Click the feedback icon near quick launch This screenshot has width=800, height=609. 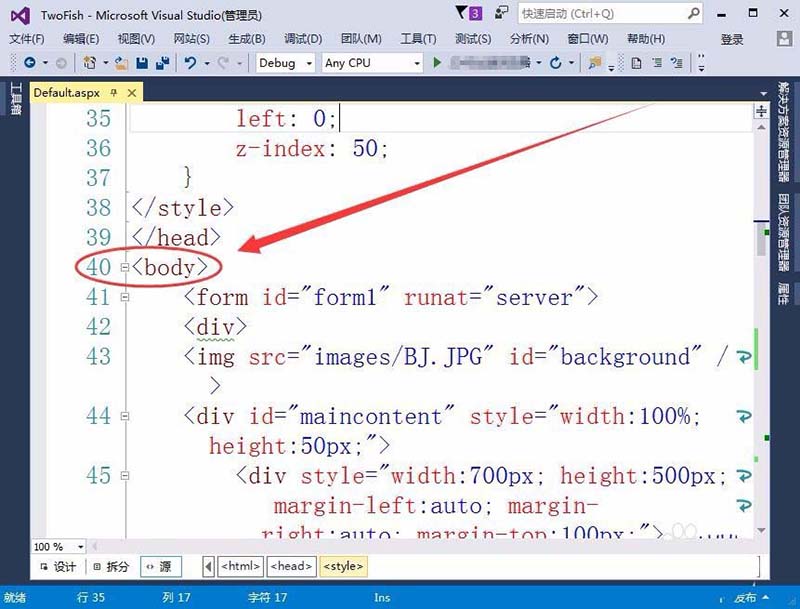tap(502, 13)
